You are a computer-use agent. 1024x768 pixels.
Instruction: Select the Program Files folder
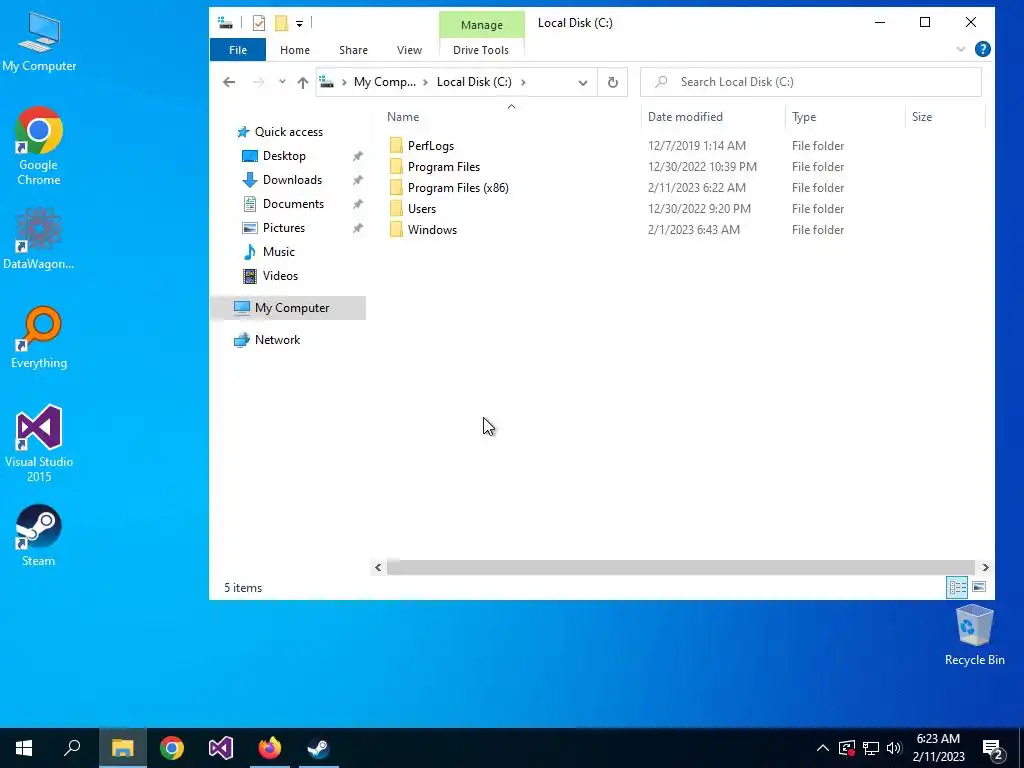(x=443, y=167)
